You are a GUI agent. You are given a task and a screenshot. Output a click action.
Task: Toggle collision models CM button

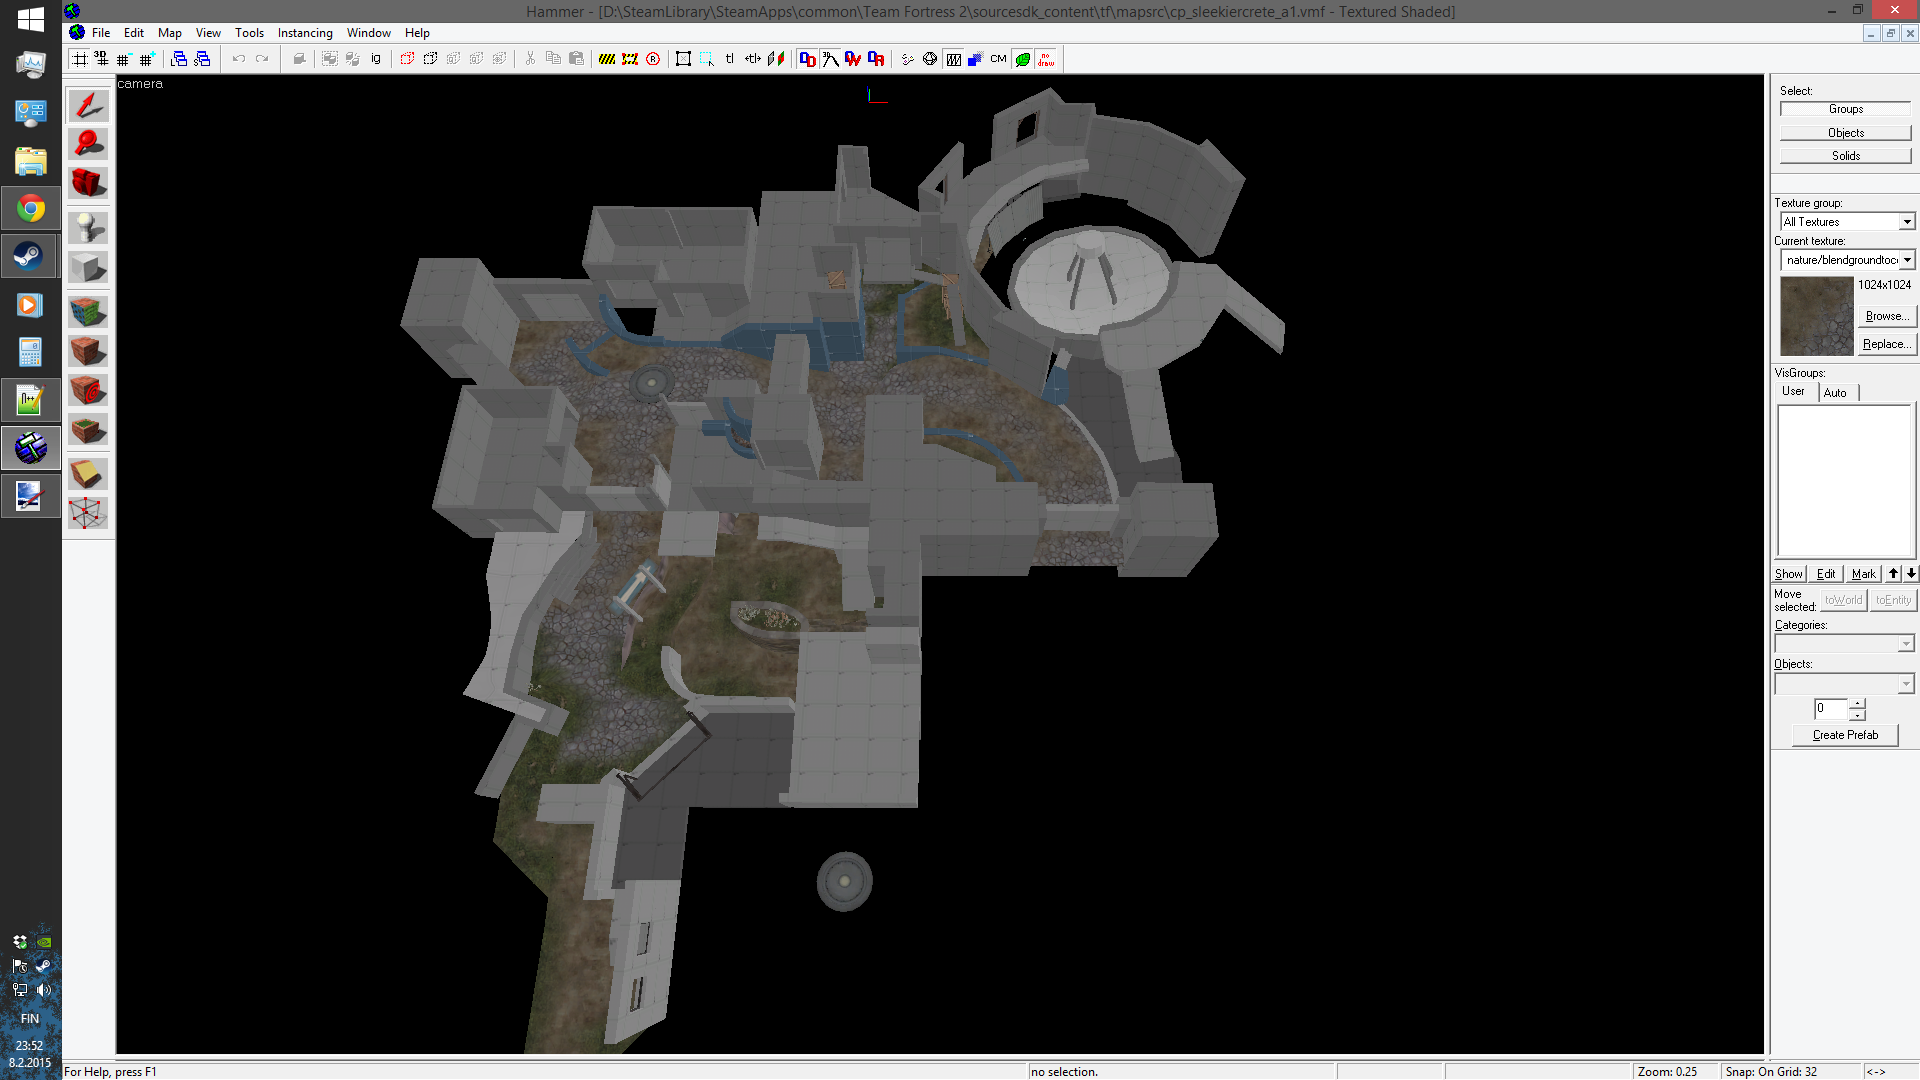click(x=998, y=59)
